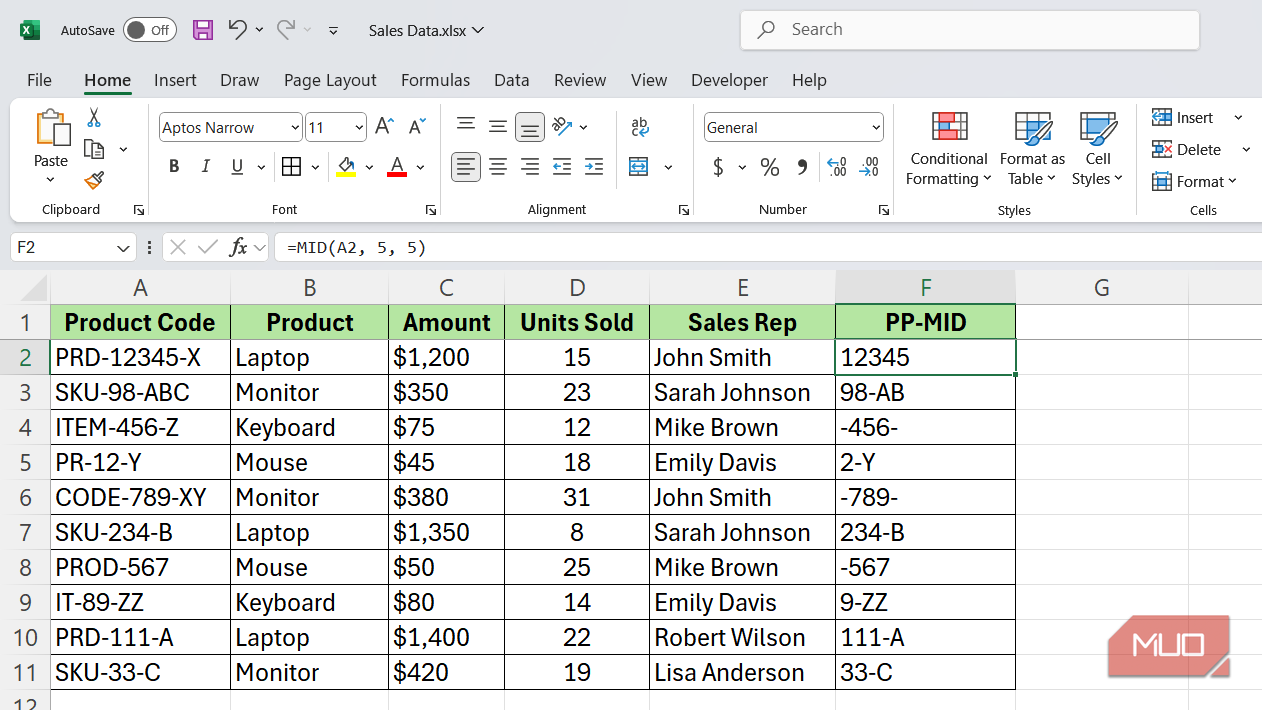The height and width of the screenshot is (710, 1262).
Task: Click Cell Styles button
Action: 1098,149
